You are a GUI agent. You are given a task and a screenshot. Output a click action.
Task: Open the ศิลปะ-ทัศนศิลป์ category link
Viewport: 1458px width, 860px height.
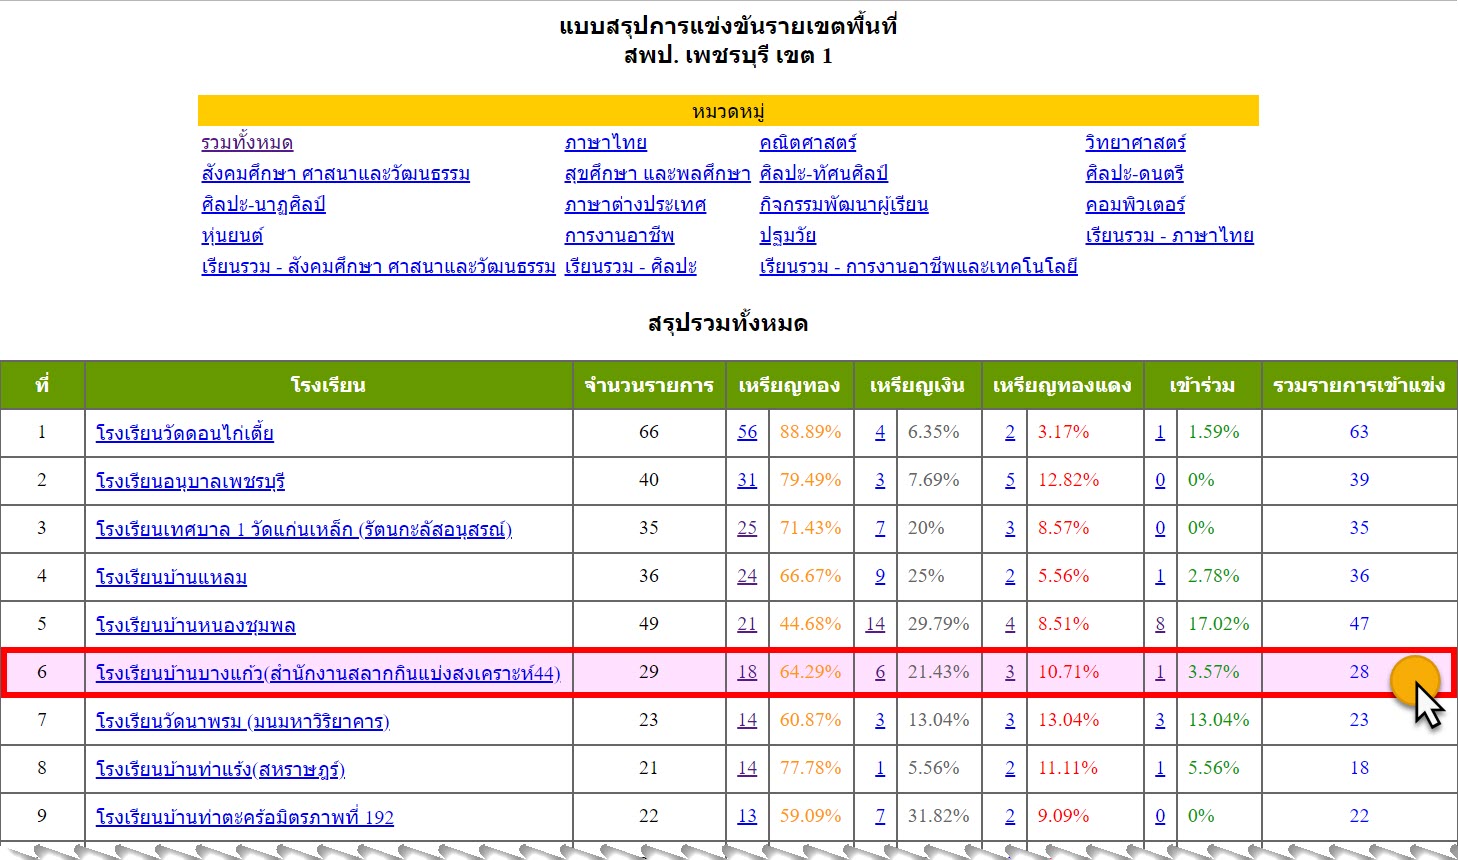(x=823, y=174)
